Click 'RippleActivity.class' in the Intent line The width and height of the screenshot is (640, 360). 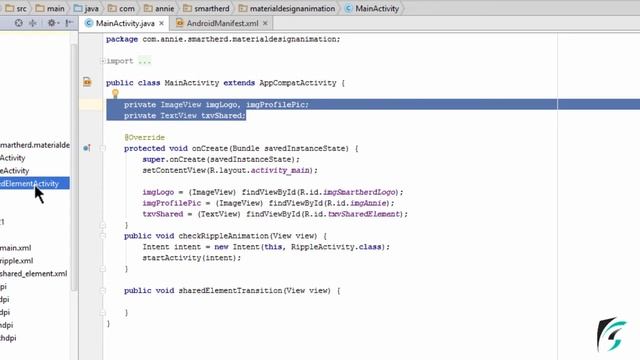pos(336,247)
